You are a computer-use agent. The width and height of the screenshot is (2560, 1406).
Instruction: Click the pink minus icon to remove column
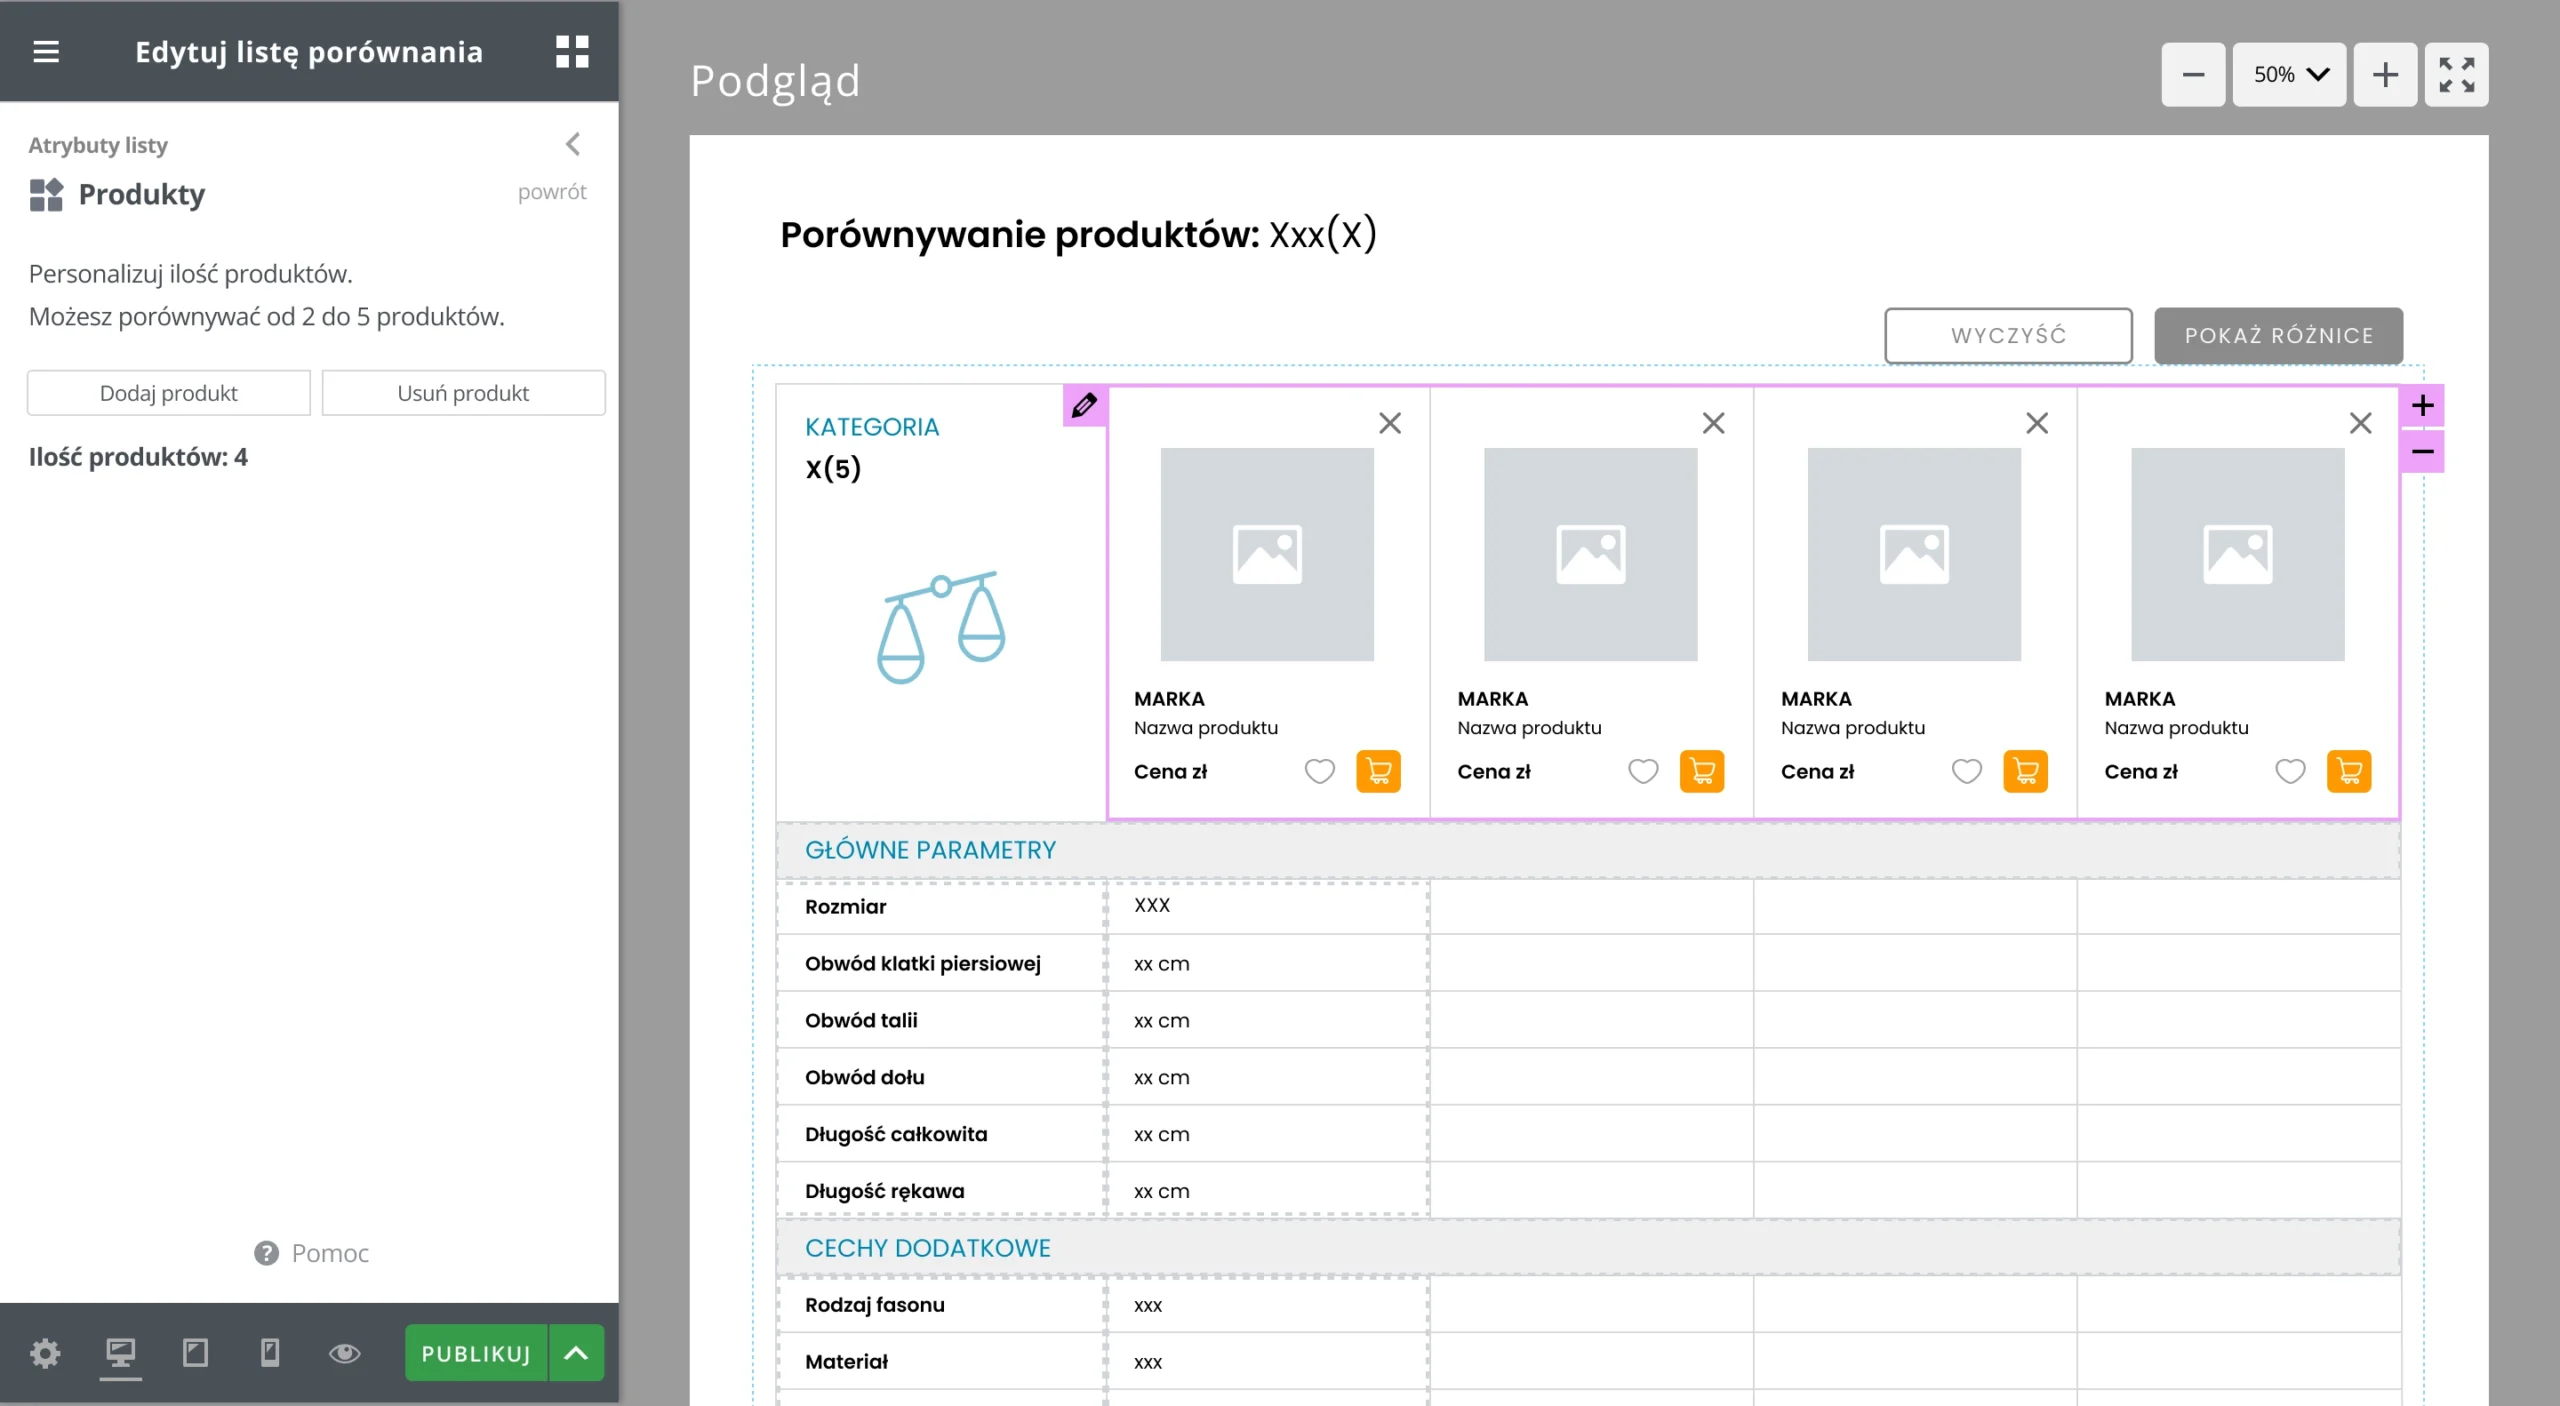(2422, 452)
